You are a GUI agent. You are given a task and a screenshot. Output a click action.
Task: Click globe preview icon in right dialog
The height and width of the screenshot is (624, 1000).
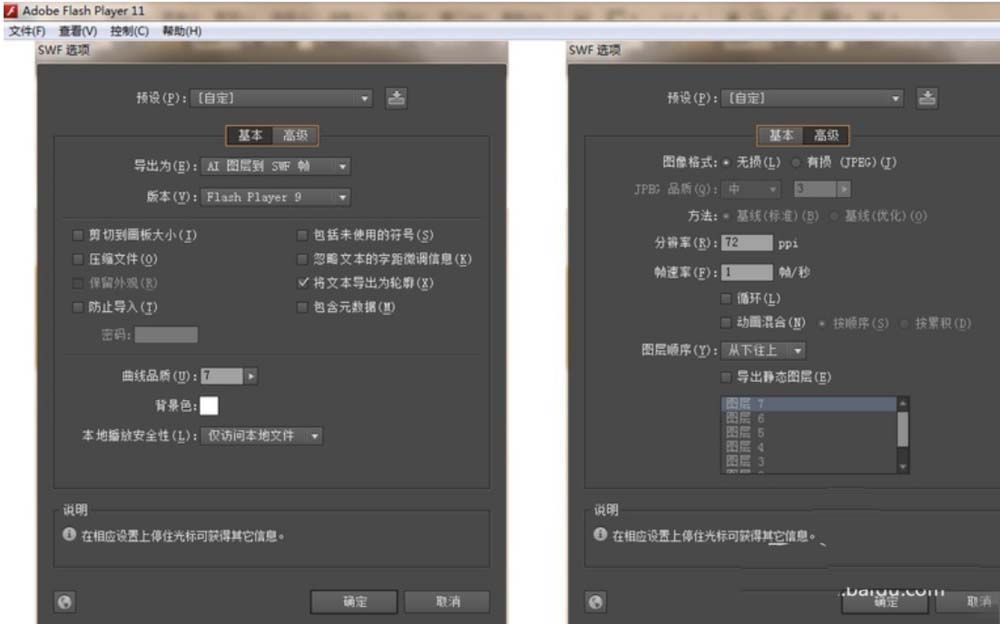[596, 602]
